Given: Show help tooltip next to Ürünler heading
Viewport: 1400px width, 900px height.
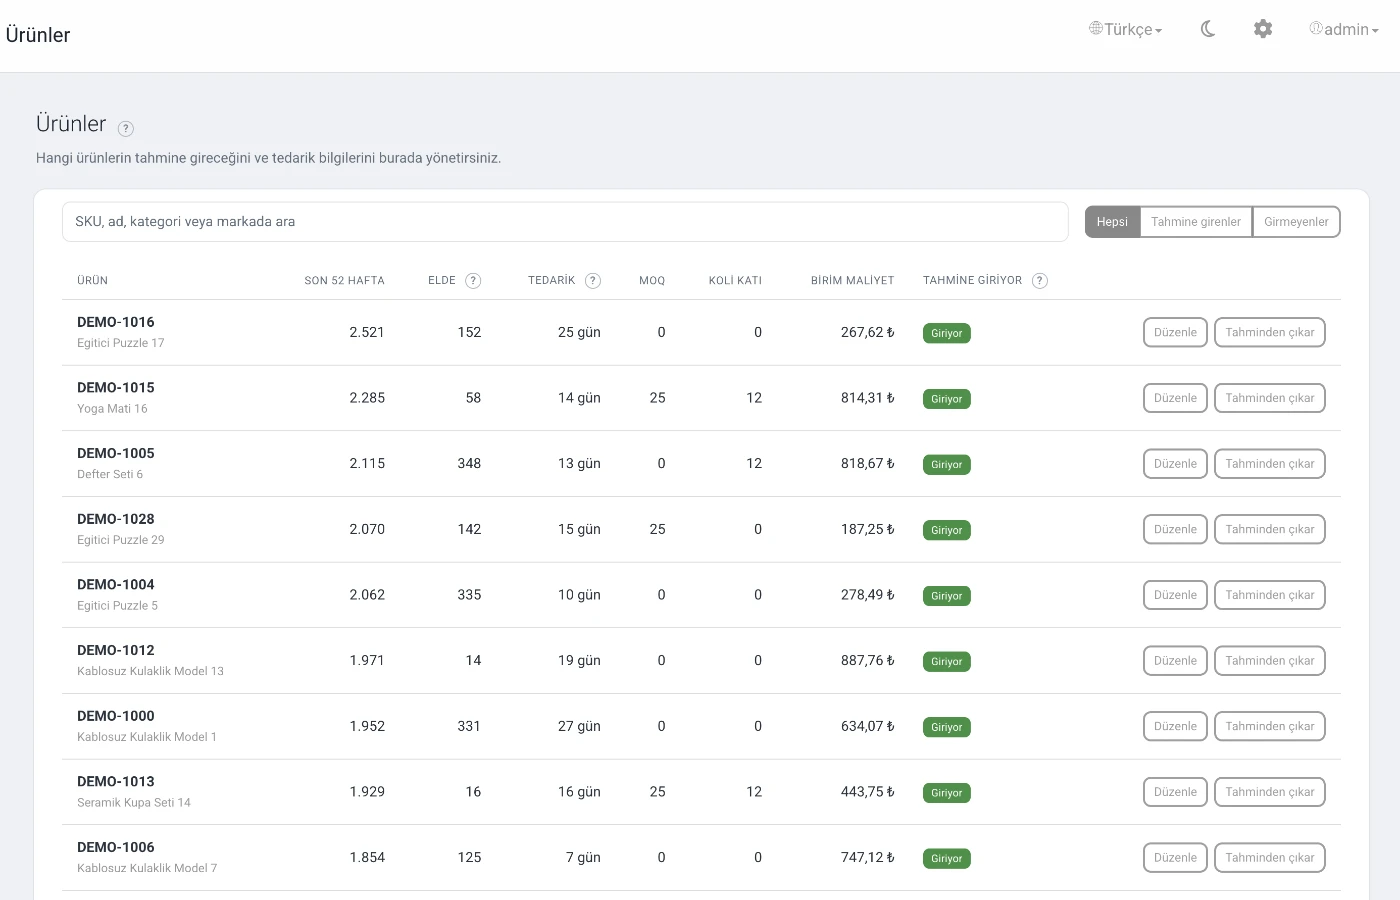Looking at the screenshot, I should pos(126,128).
